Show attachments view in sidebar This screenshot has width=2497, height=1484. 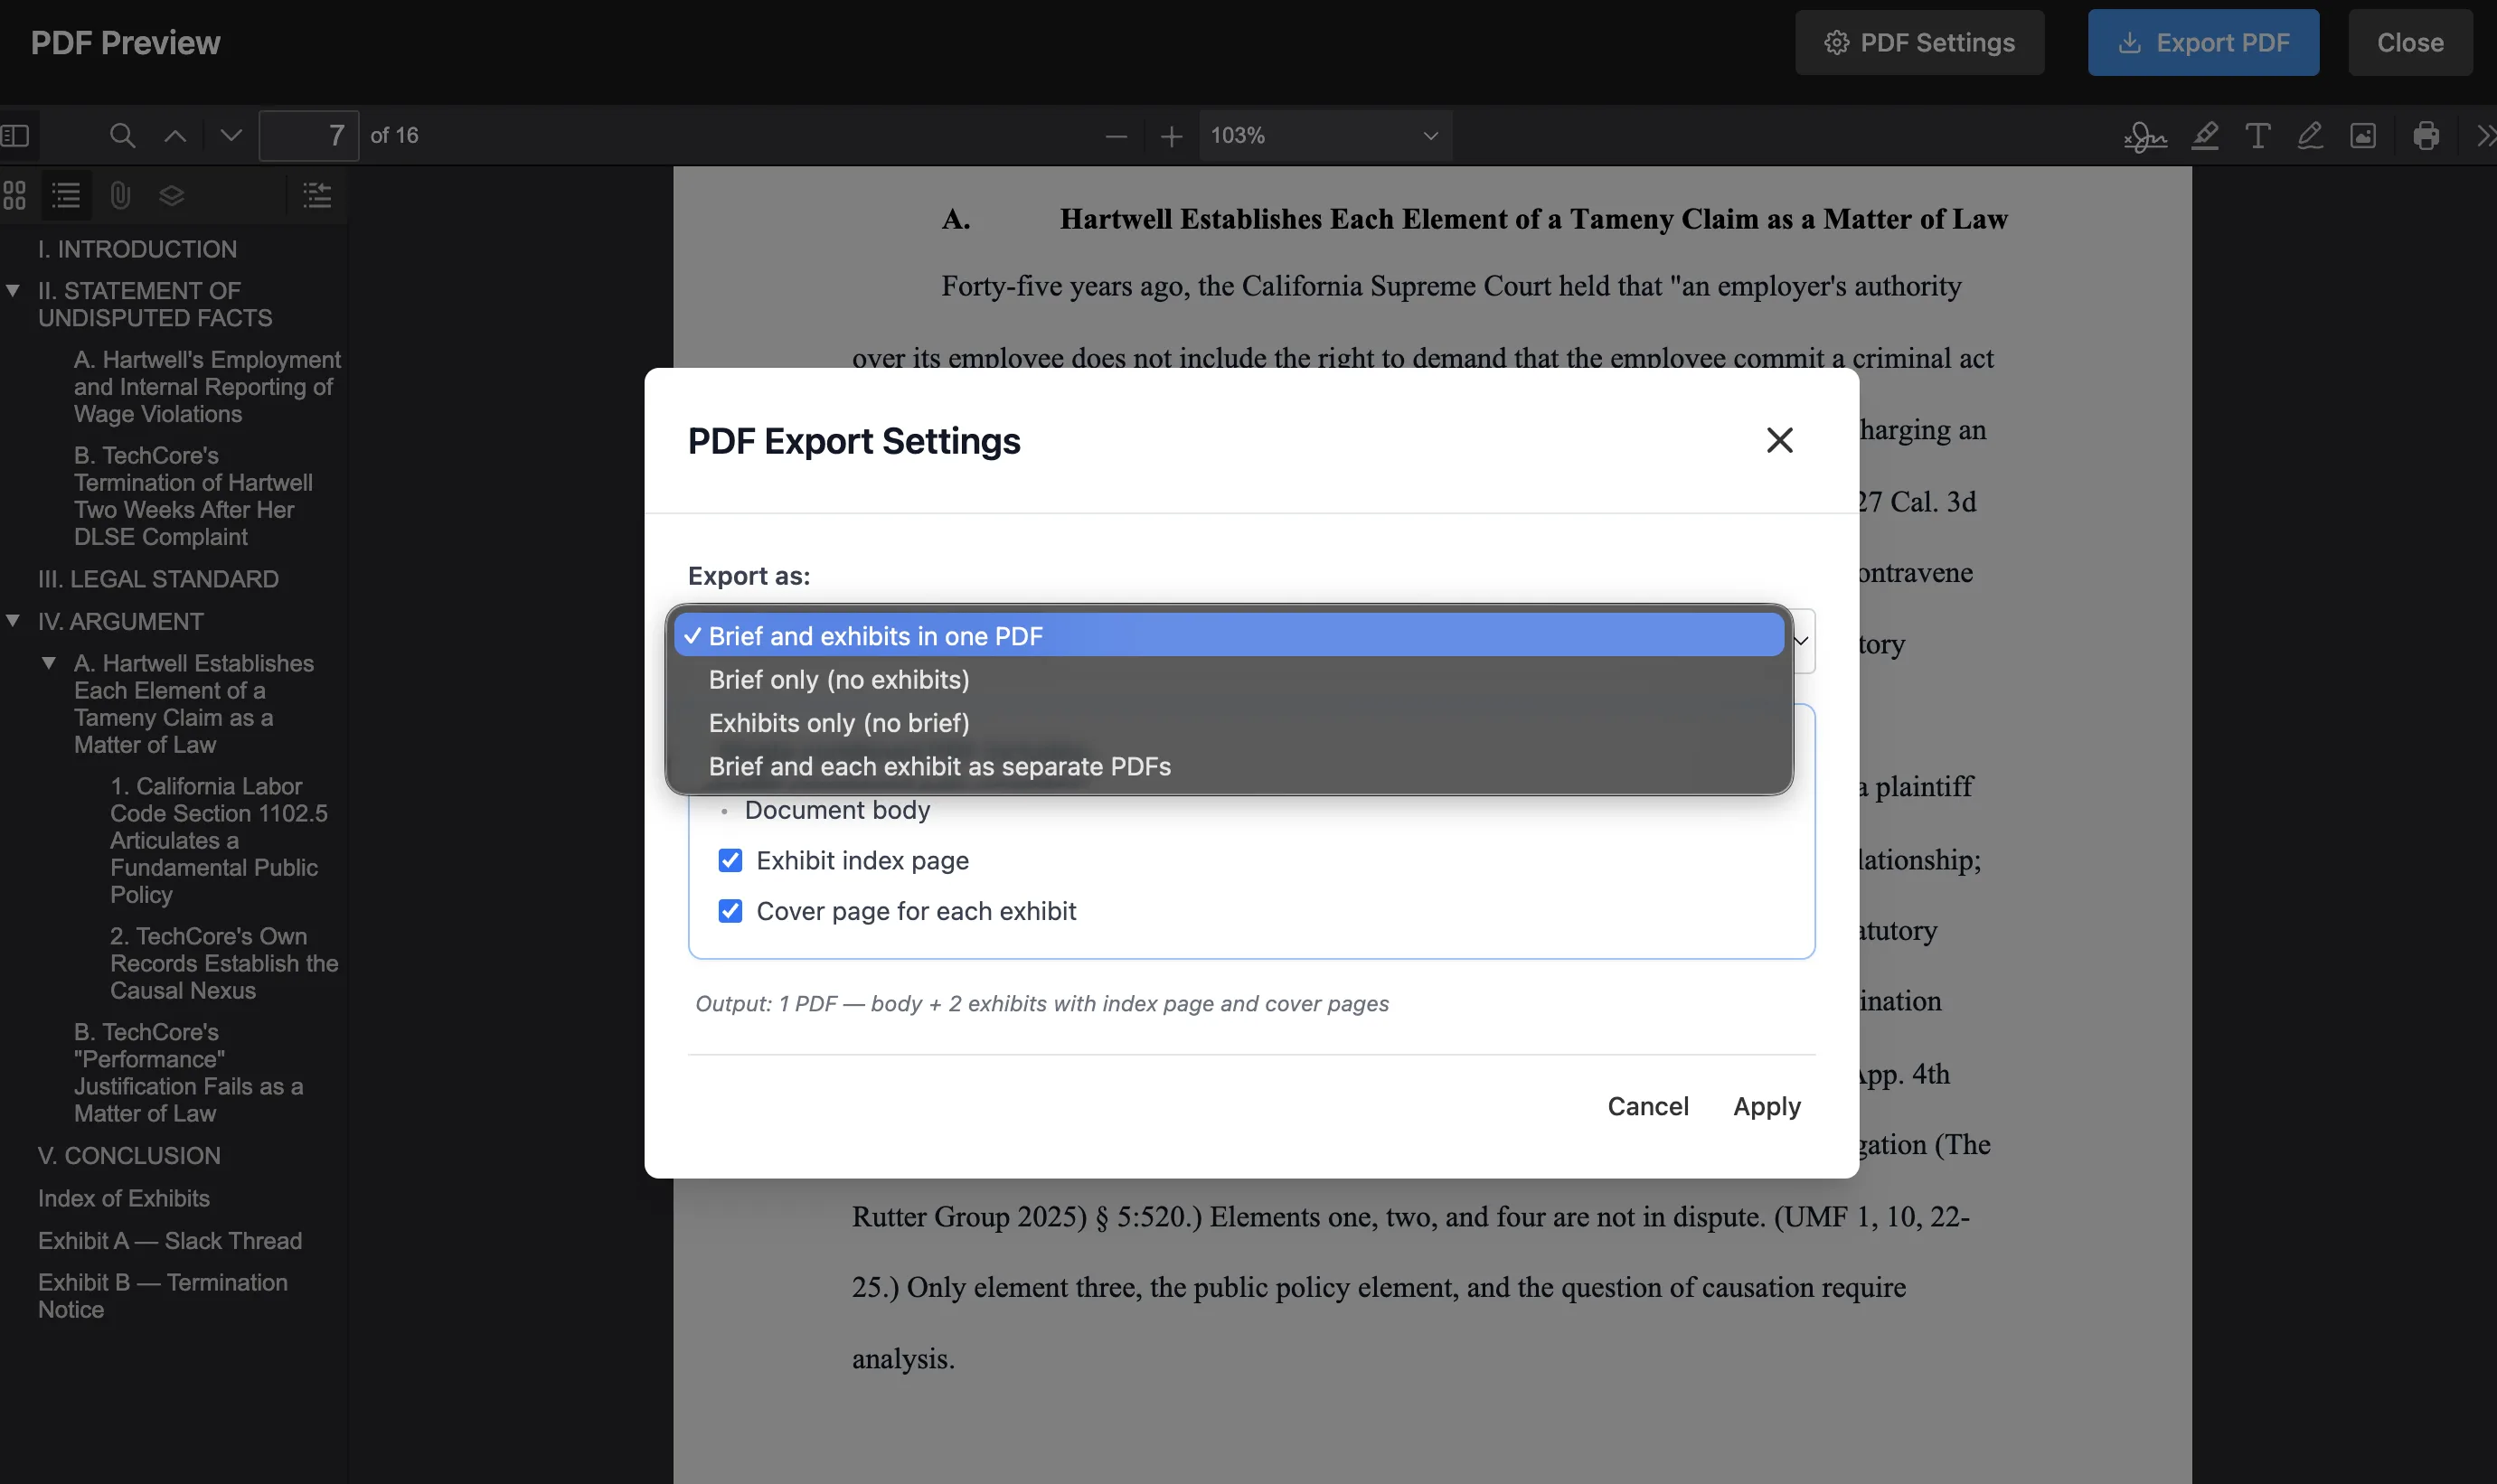pyautogui.click(x=120, y=195)
